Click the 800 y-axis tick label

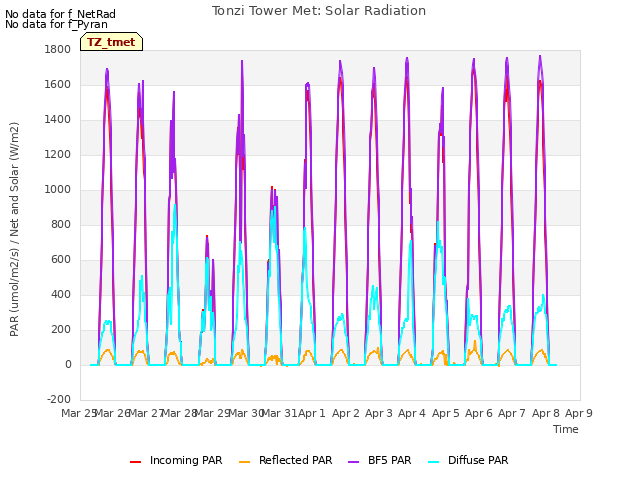click(61, 224)
